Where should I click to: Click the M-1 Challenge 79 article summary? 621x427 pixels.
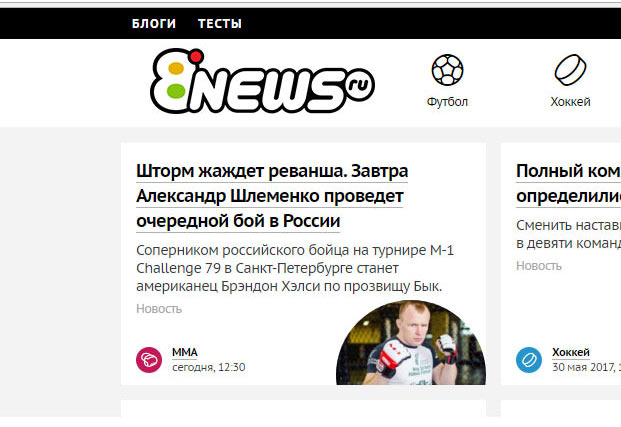point(295,268)
